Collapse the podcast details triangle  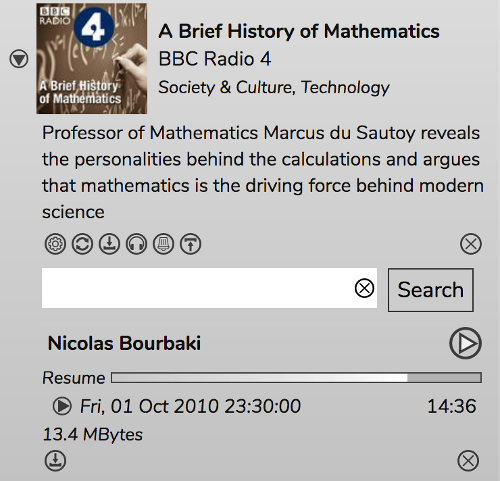(x=19, y=59)
